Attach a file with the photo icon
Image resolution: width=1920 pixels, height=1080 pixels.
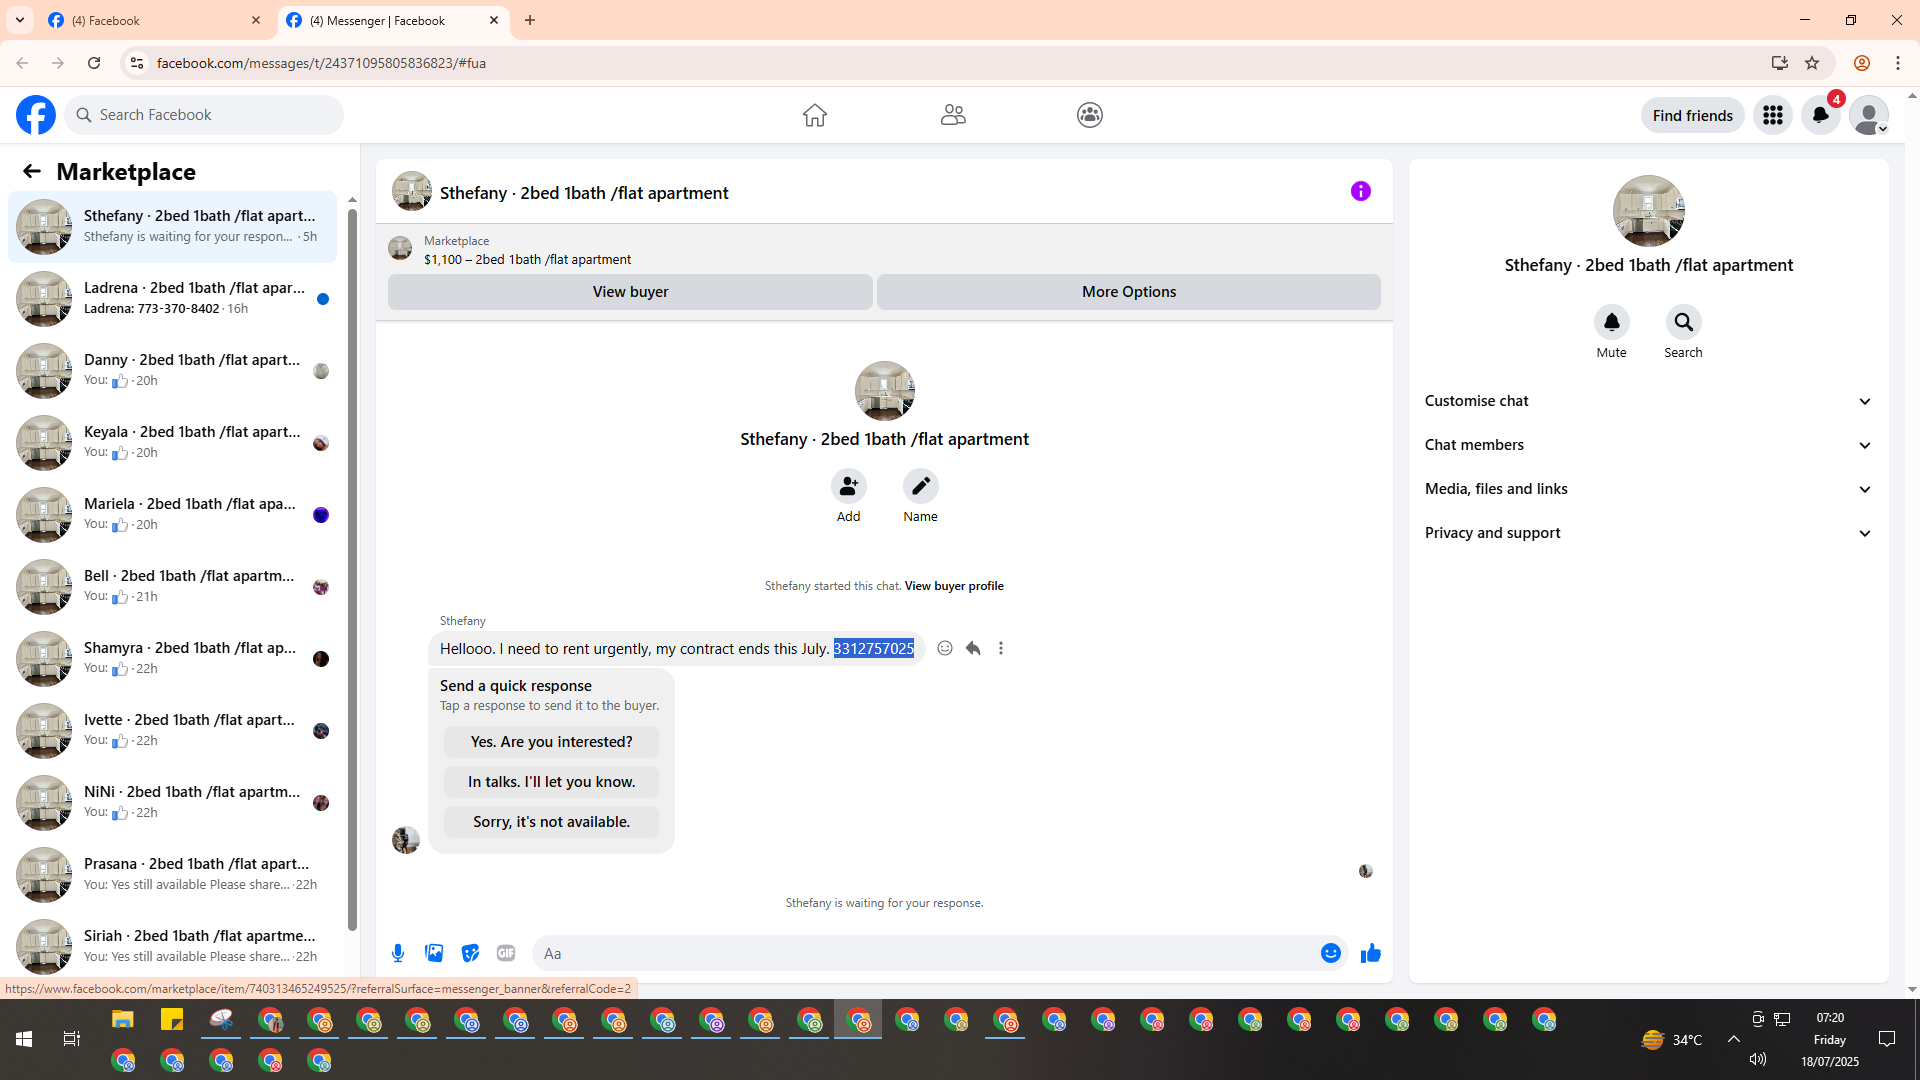click(x=434, y=953)
